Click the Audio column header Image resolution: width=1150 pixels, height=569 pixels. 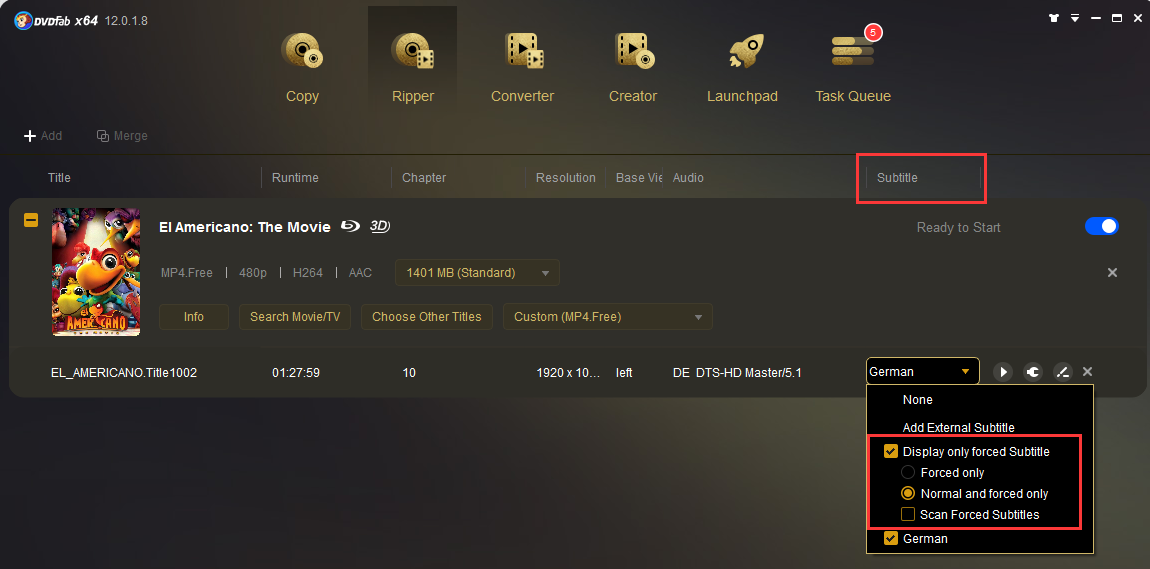pos(688,177)
